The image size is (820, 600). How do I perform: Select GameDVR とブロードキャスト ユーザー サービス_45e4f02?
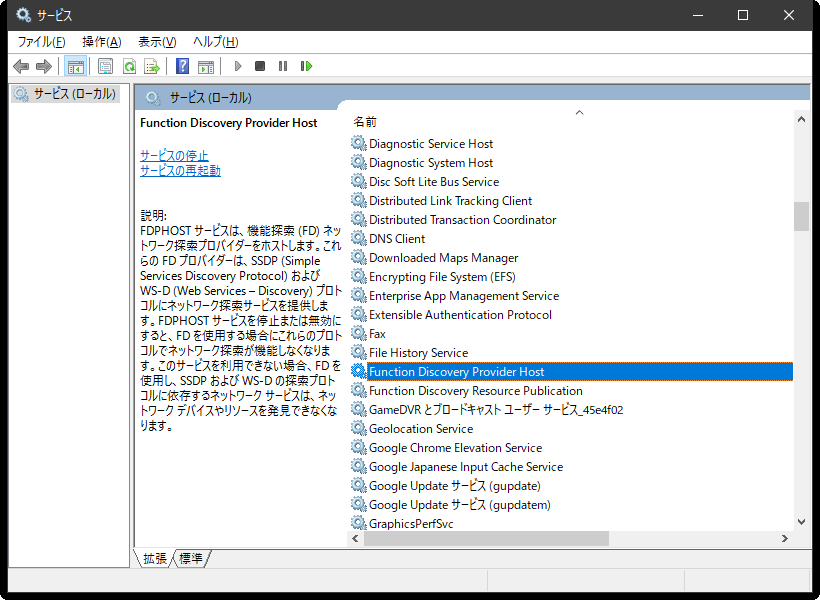pyautogui.click(x=496, y=410)
